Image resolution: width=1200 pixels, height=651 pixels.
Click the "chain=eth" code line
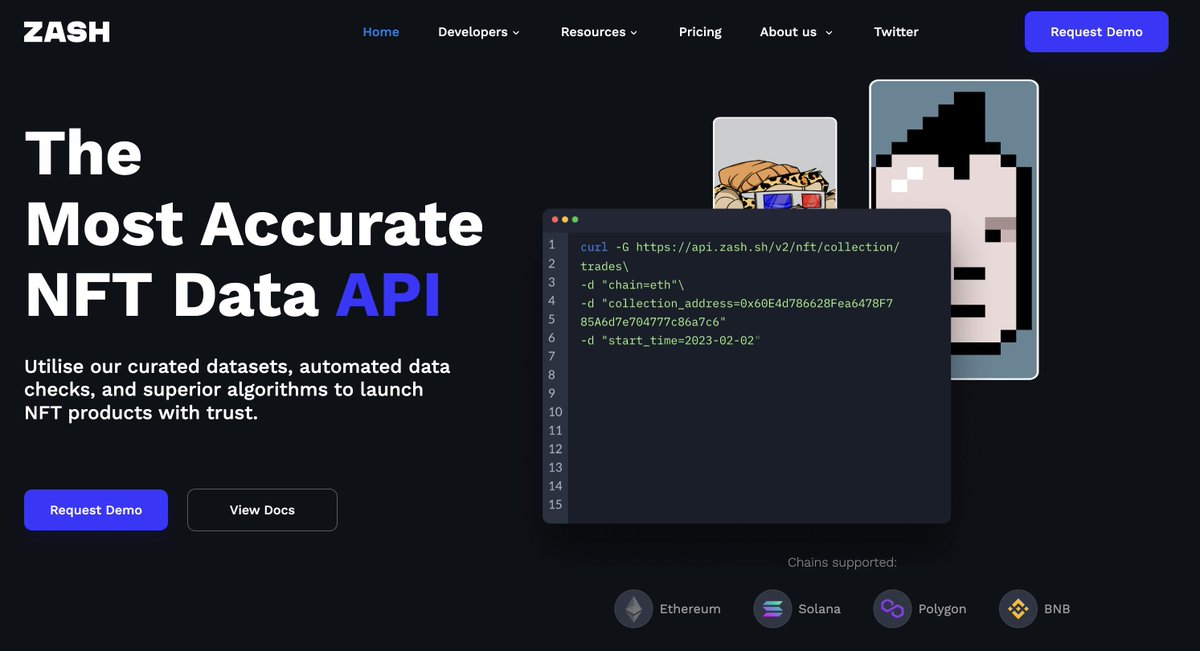pyautogui.click(x=632, y=284)
